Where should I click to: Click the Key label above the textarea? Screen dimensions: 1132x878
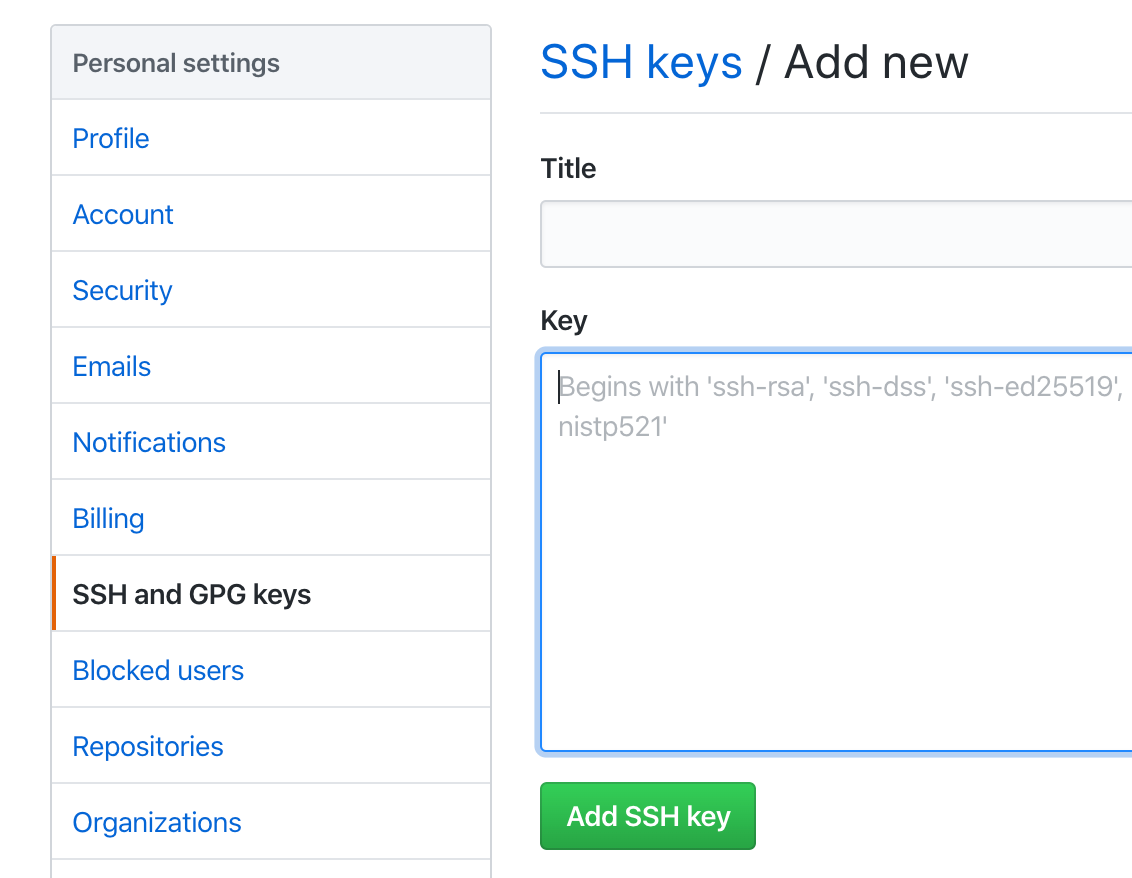click(563, 320)
